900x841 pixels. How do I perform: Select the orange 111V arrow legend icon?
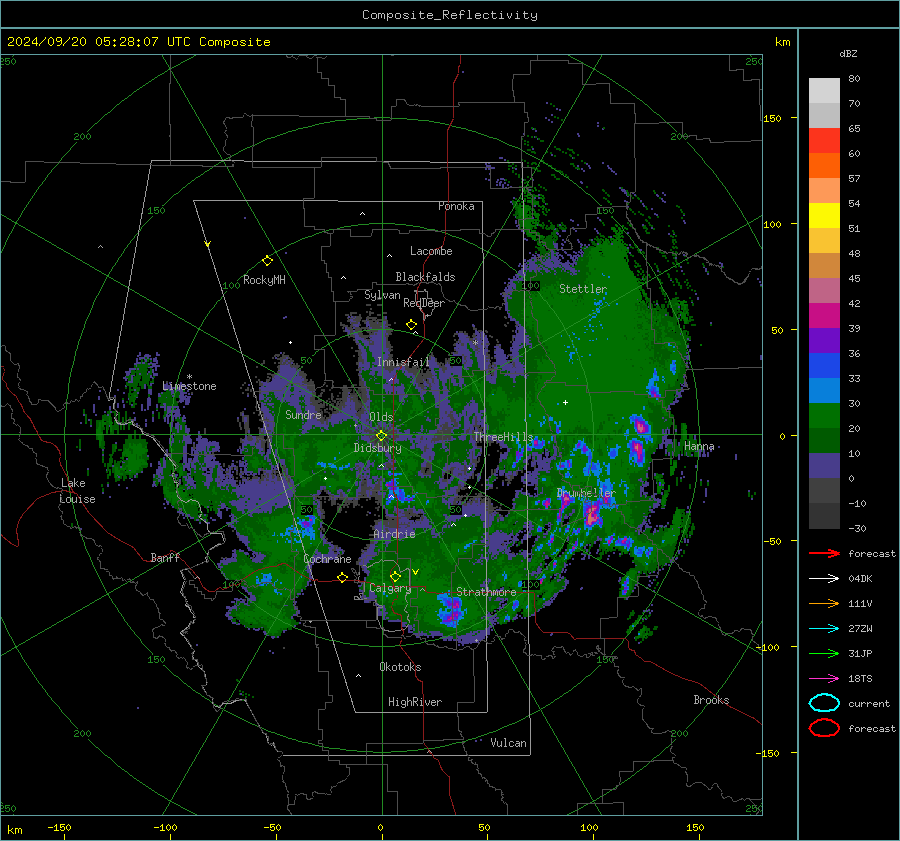click(824, 603)
